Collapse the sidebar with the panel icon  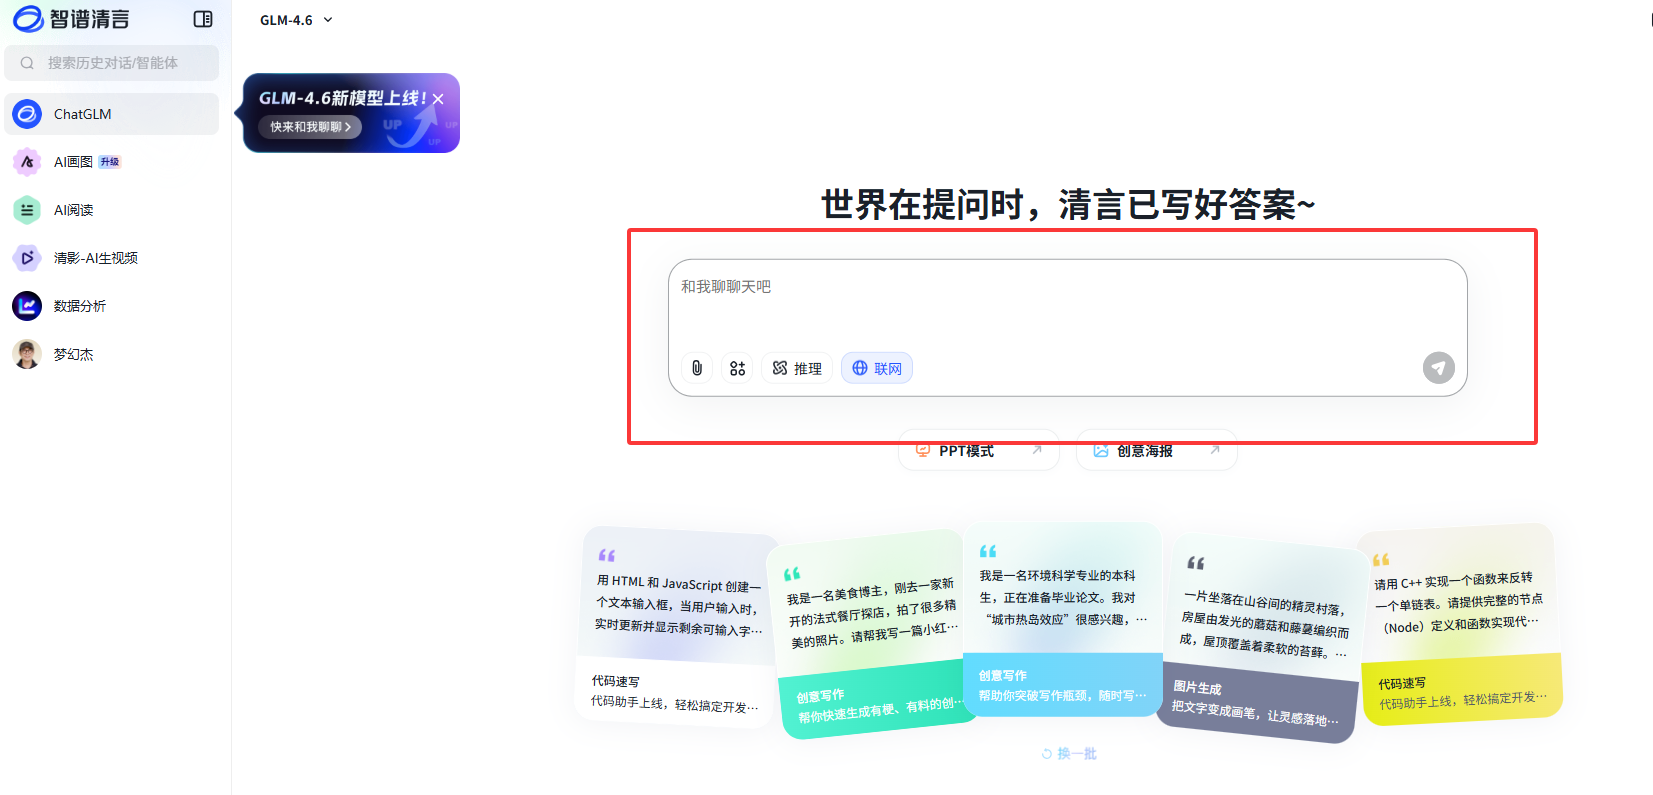tap(203, 19)
